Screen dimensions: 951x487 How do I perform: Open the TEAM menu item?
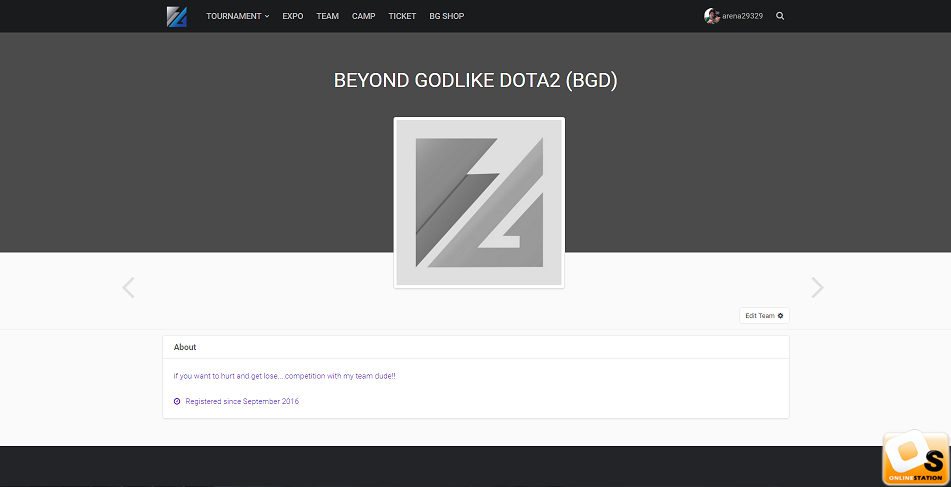pyautogui.click(x=328, y=16)
